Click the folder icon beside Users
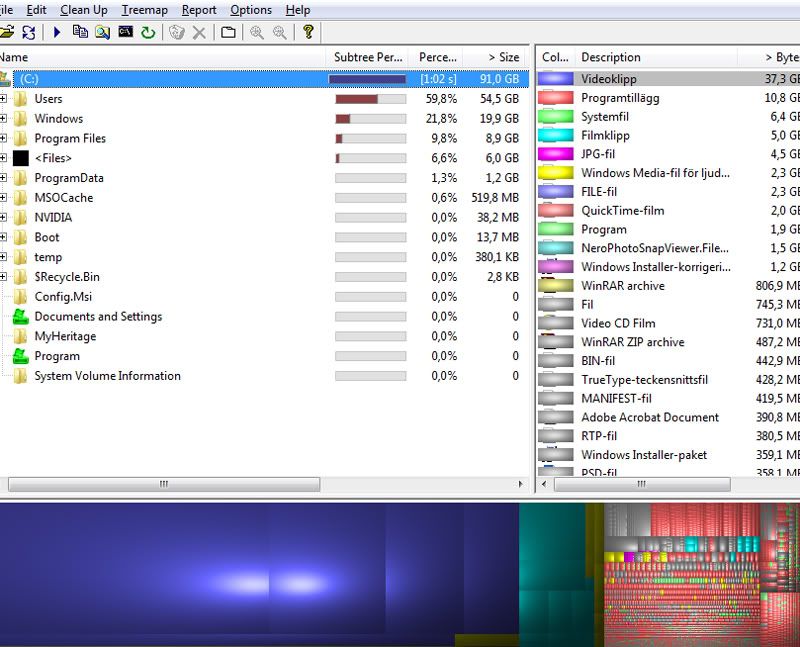The width and height of the screenshot is (800, 647). pyautogui.click(x=20, y=98)
